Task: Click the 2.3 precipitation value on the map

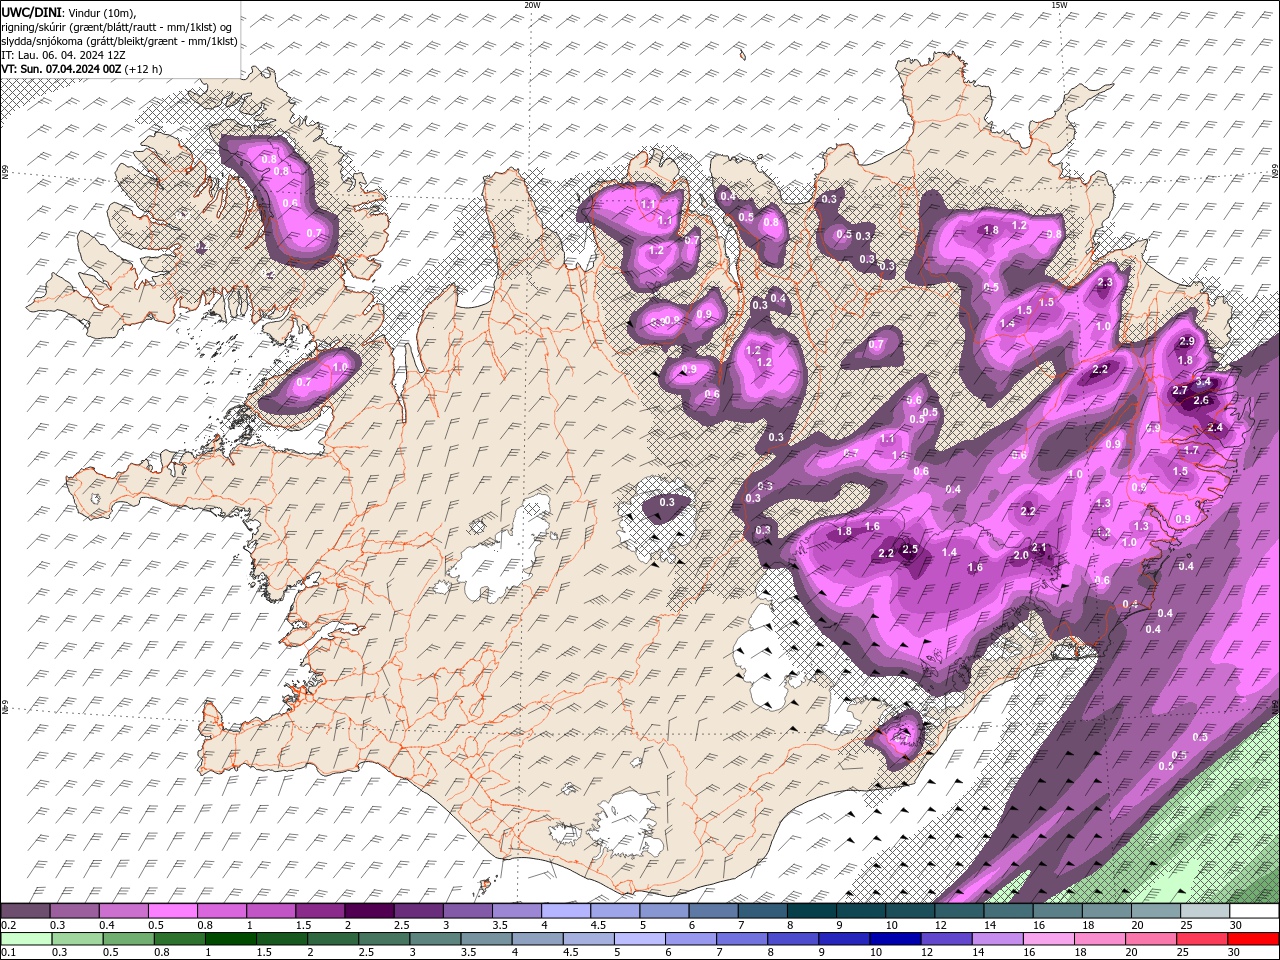Action: 1105,283
